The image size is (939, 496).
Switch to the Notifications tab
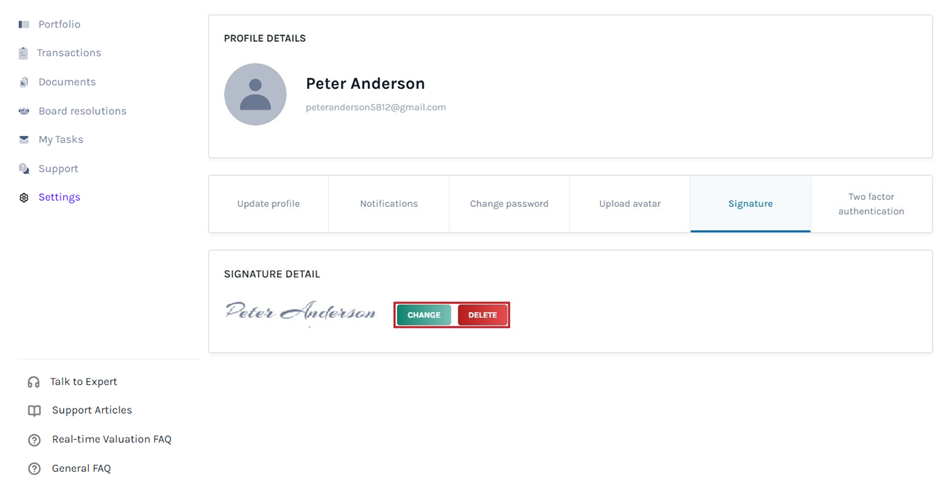point(389,204)
